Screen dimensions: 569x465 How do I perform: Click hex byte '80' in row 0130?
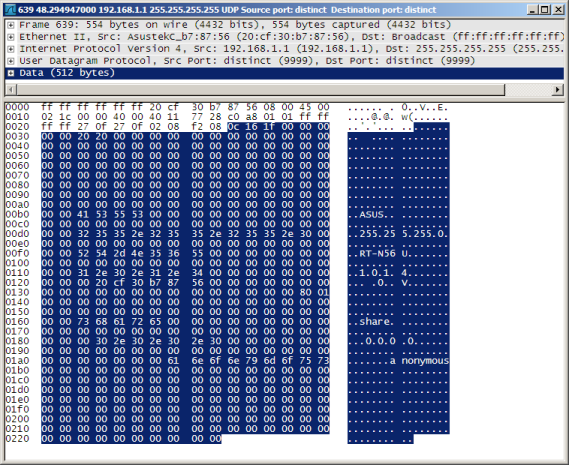pyautogui.click(x=305, y=293)
